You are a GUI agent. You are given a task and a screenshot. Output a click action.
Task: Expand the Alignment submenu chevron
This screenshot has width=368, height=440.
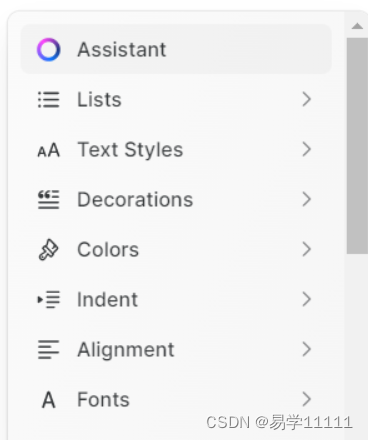pos(307,349)
